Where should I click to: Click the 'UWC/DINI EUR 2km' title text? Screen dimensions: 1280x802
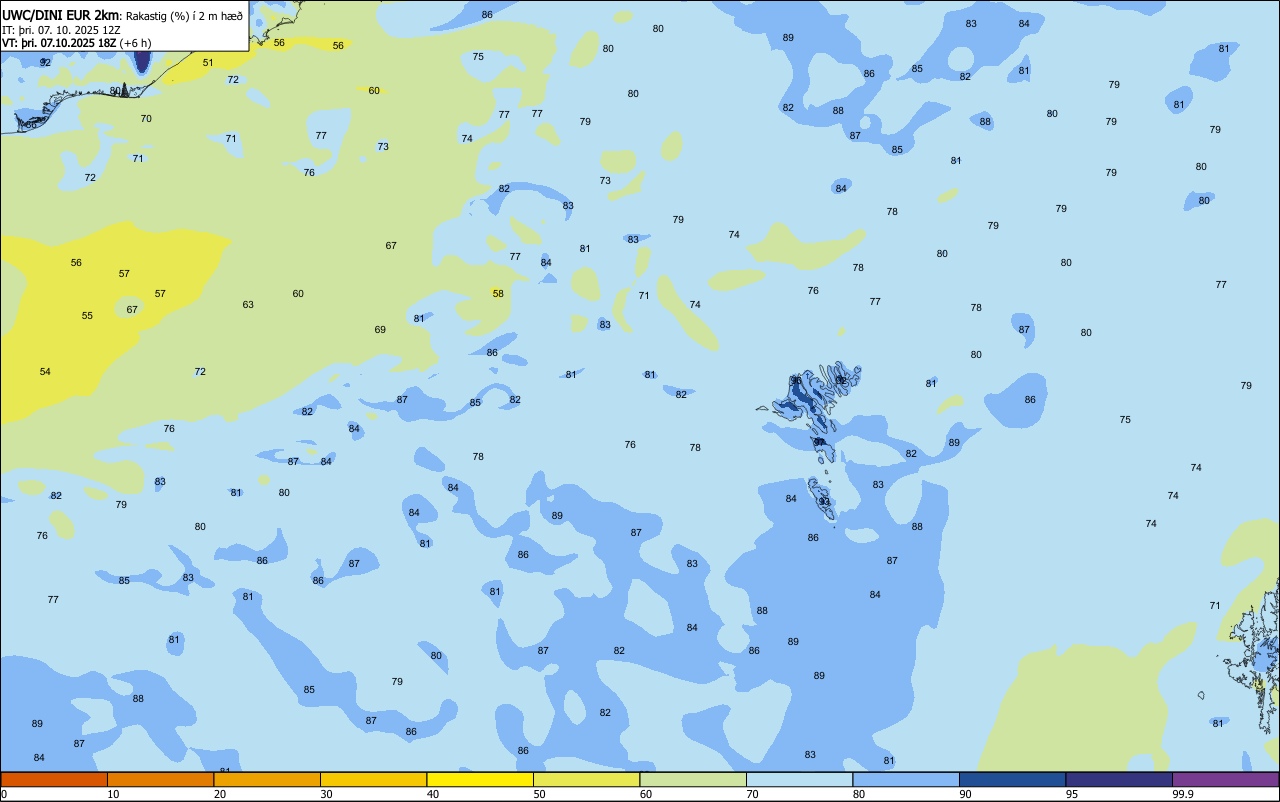61,15
